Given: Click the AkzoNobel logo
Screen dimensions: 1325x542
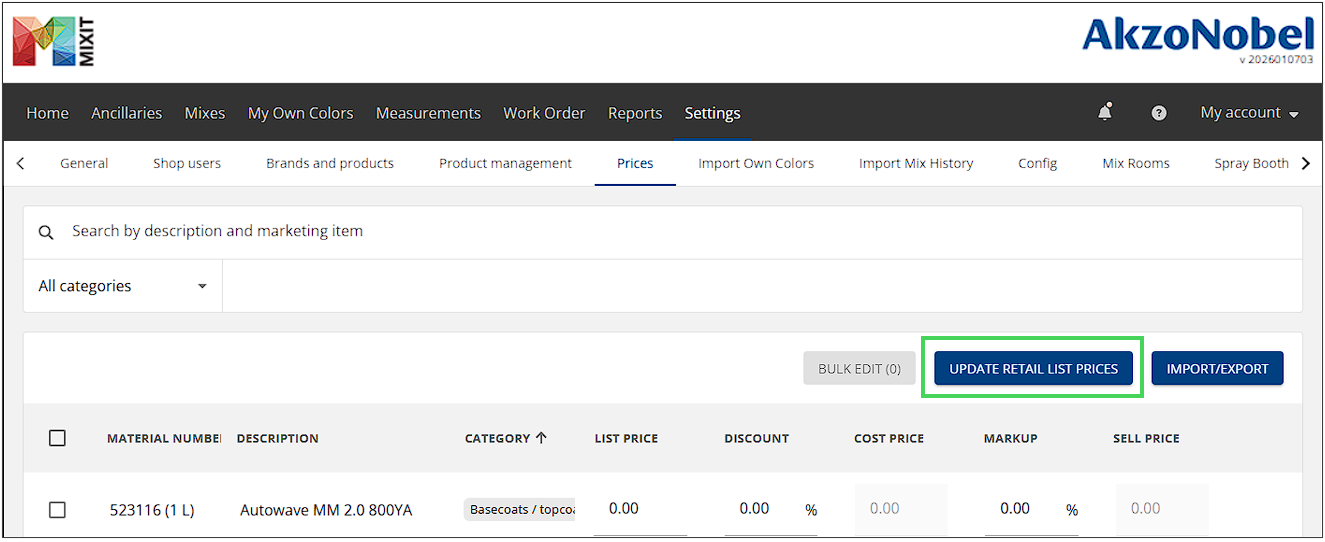Looking at the screenshot, I should (x=1197, y=37).
